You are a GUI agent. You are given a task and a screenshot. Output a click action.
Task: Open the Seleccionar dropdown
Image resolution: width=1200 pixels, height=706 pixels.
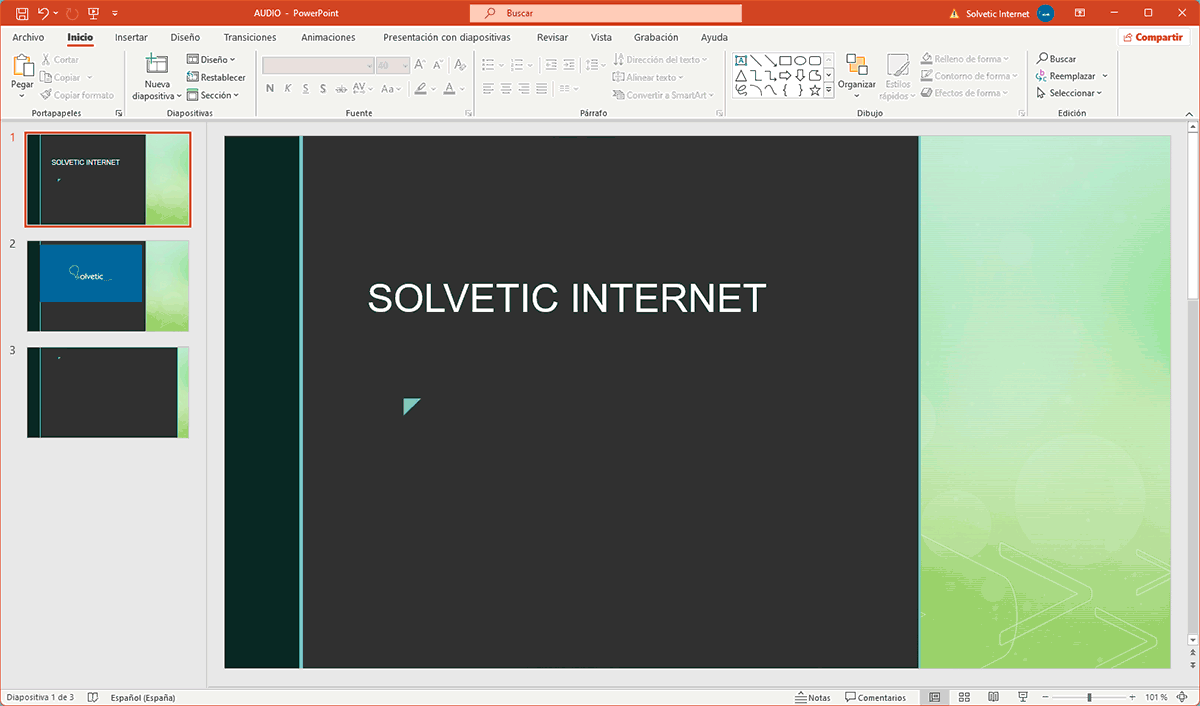(x=1069, y=93)
